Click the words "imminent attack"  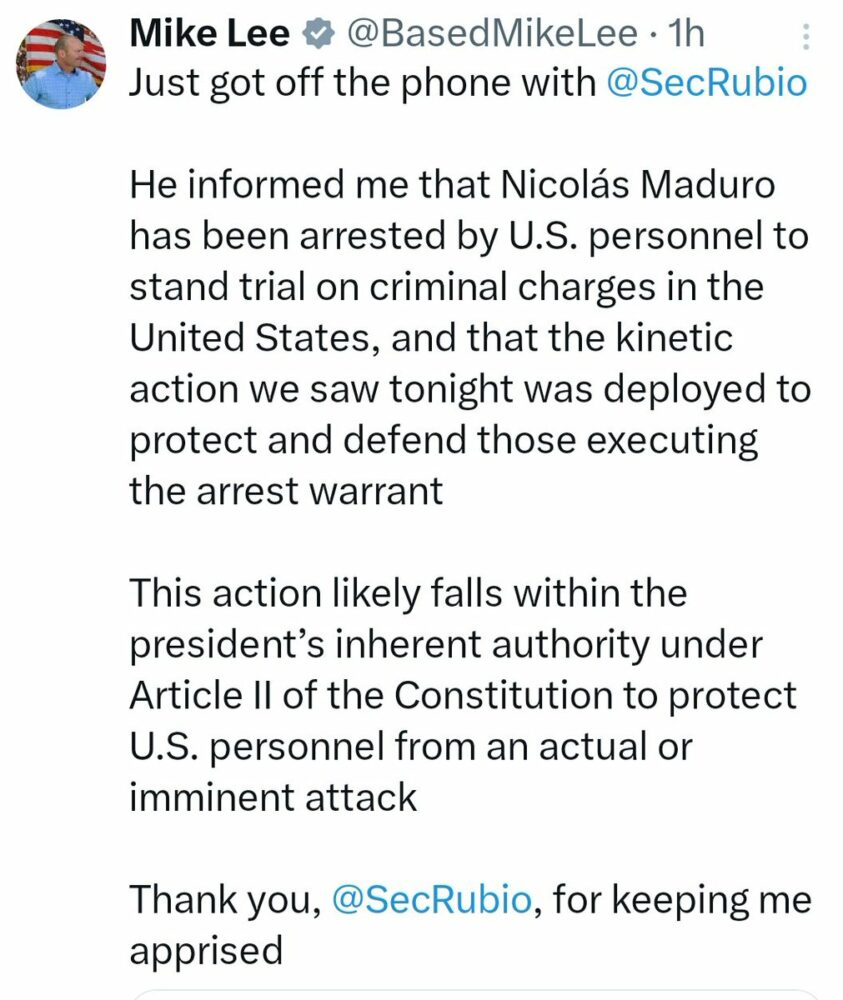(272, 797)
